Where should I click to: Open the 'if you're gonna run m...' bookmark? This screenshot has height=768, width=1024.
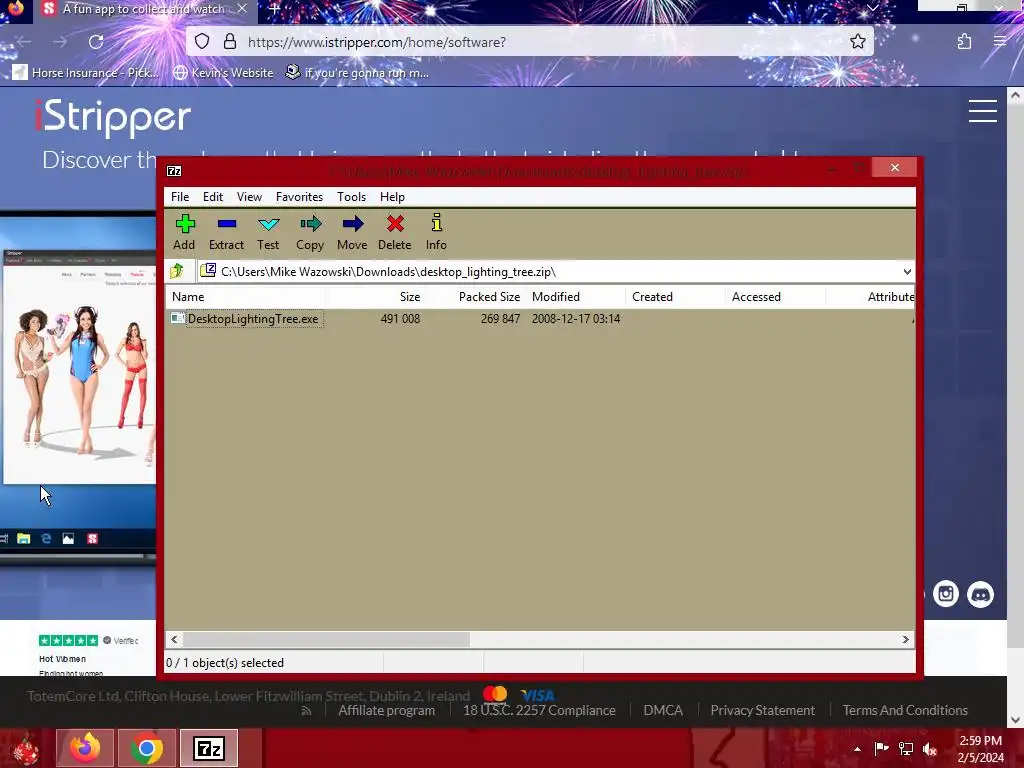coord(357,72)
